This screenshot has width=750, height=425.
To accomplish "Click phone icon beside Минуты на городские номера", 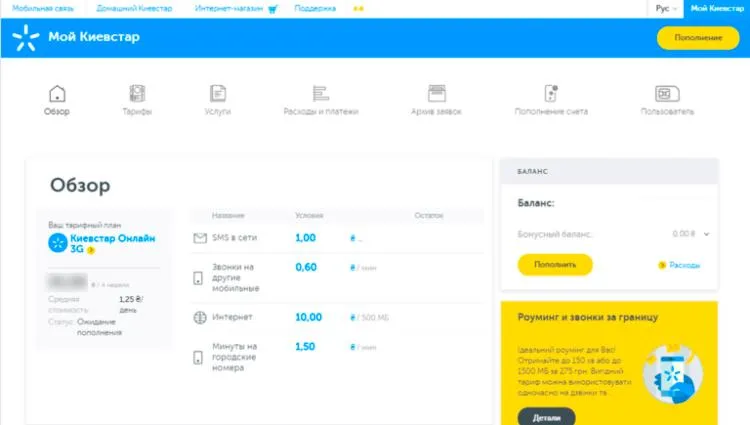I will click(x=198, y=357).
